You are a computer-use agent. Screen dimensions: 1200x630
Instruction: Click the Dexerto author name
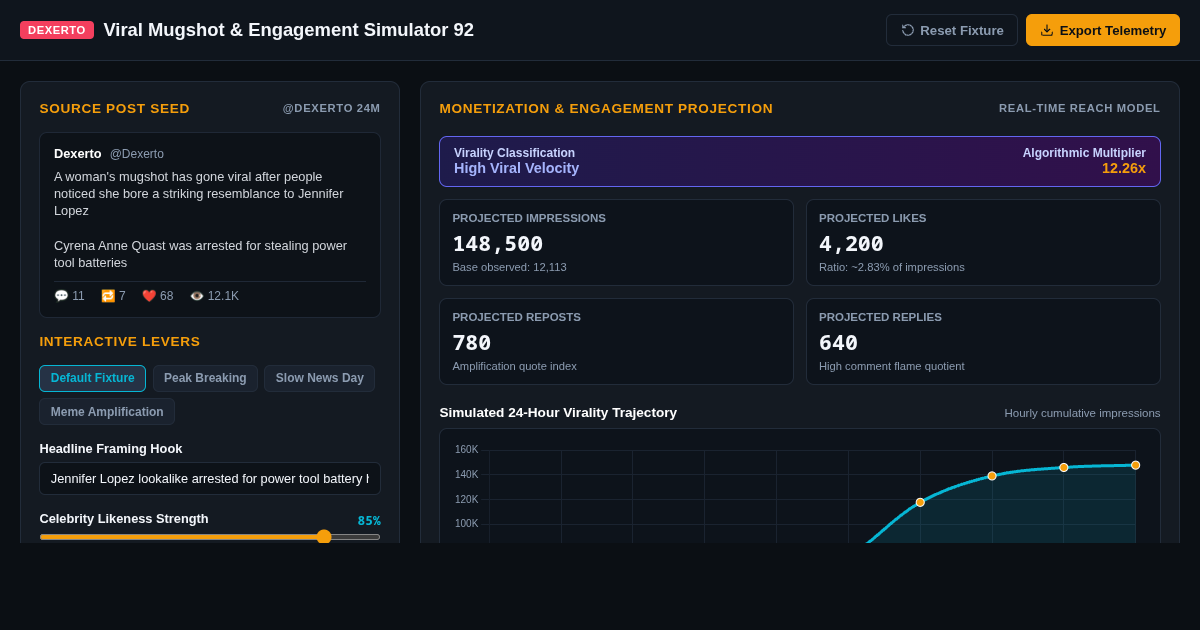point(78,154)
